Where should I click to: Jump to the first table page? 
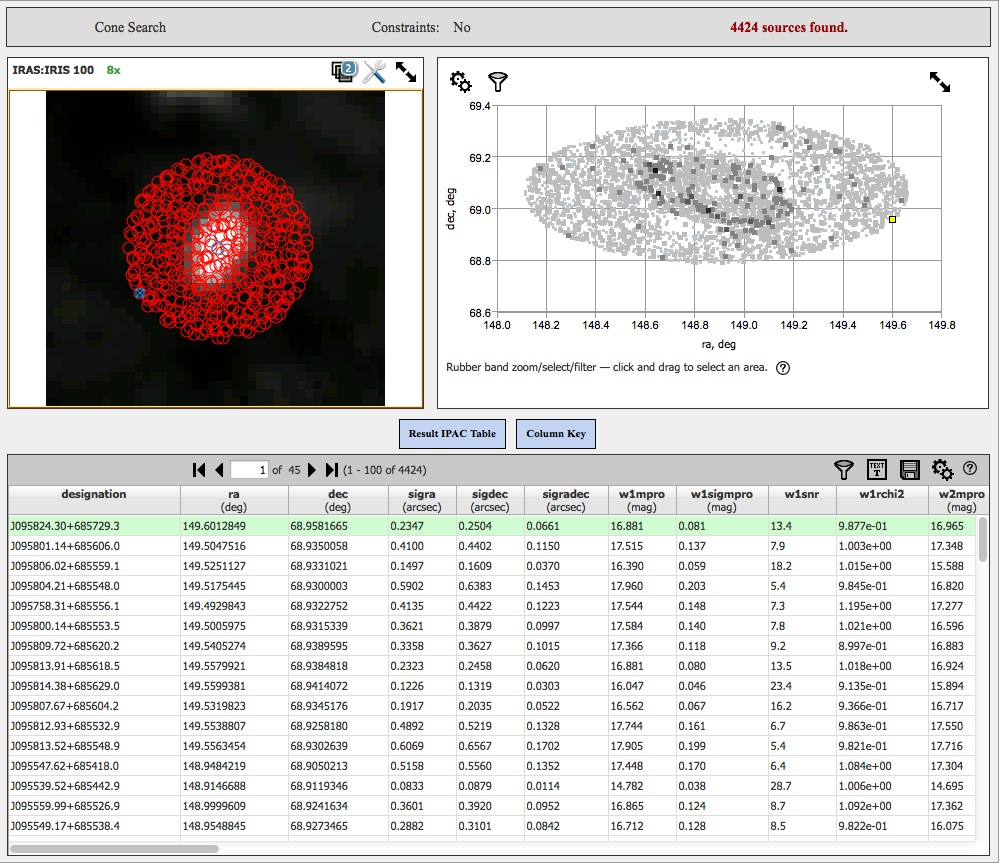point(199,470)
